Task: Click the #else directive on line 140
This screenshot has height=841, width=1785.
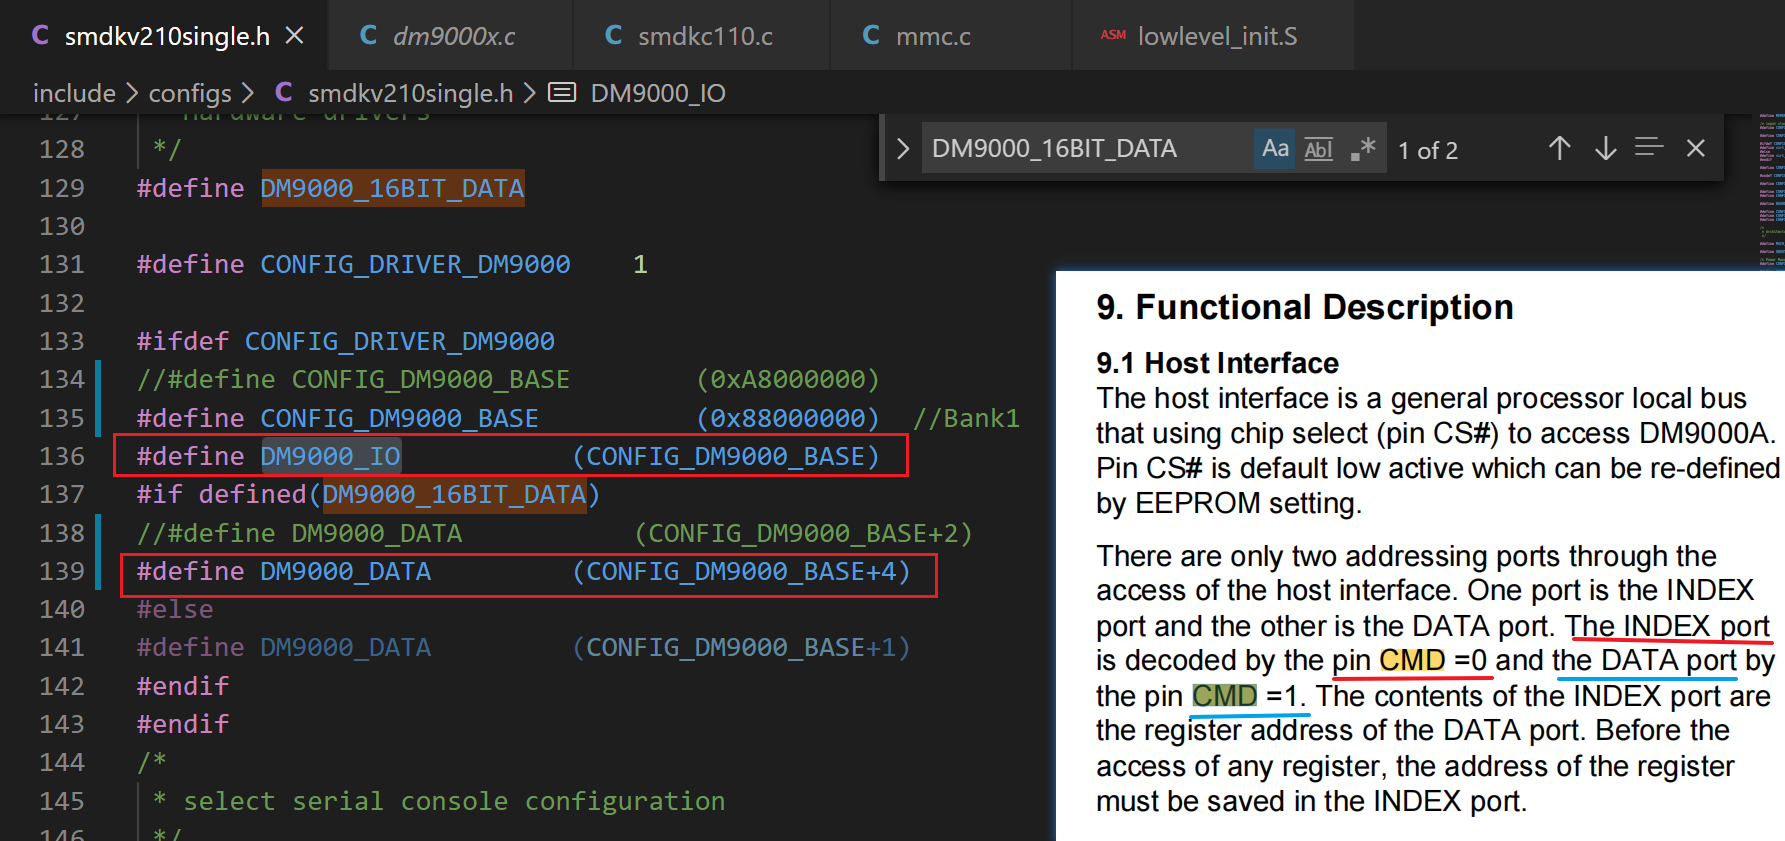Action: point(175,609)
